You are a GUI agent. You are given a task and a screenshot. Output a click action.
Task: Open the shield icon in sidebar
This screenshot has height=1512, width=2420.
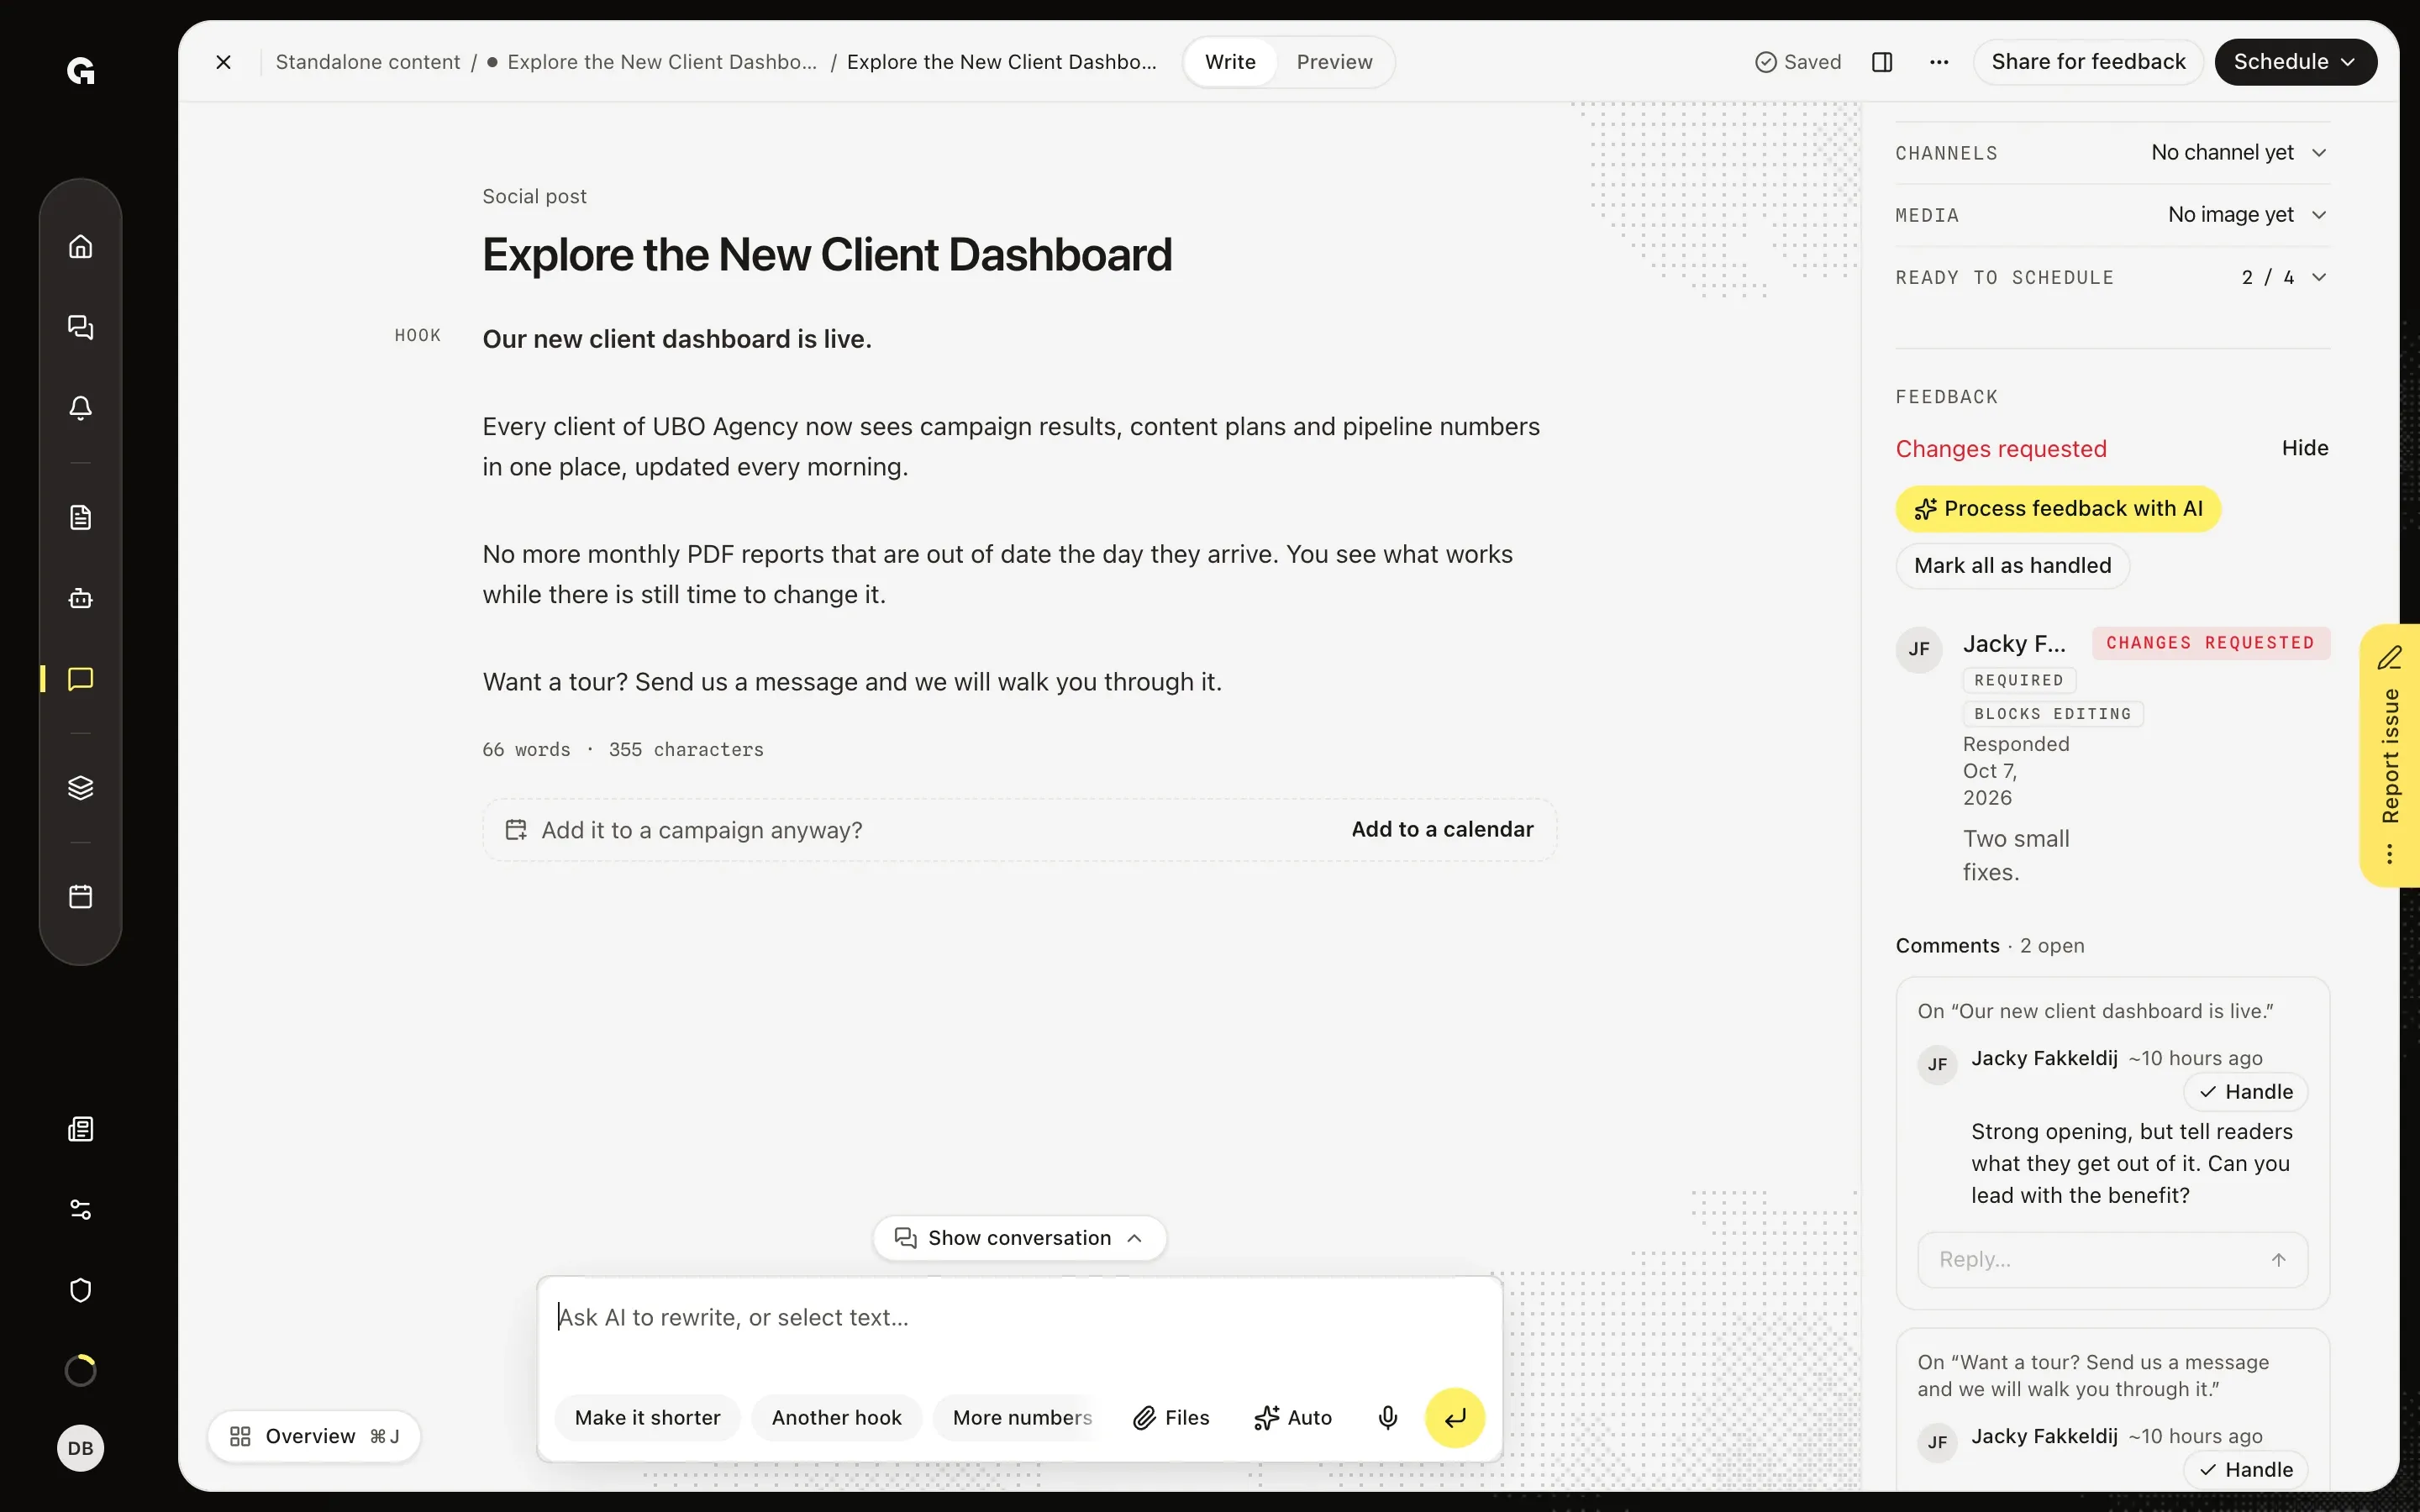(80, 1290)
